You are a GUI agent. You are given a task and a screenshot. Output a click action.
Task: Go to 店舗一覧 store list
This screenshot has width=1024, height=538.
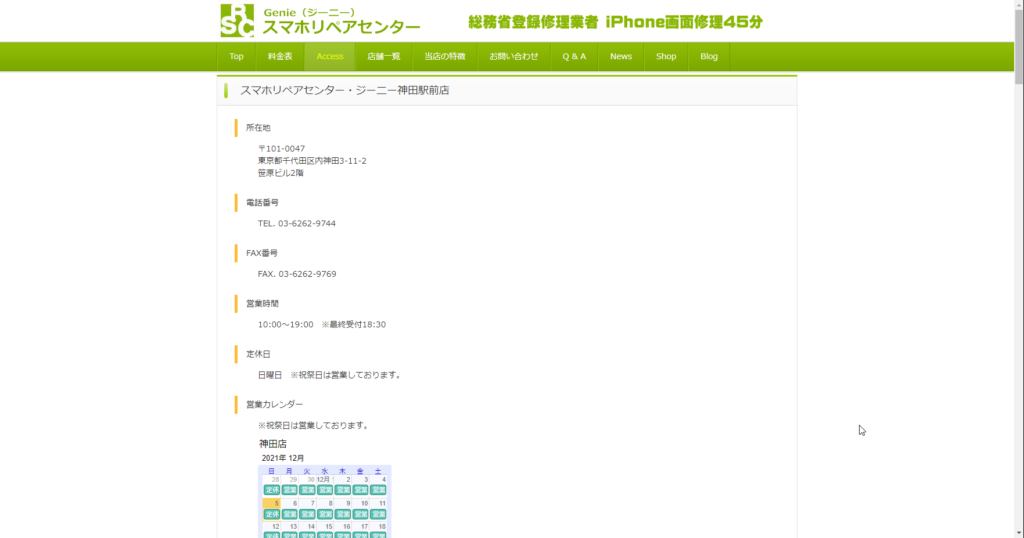click(x=383, y=56)
